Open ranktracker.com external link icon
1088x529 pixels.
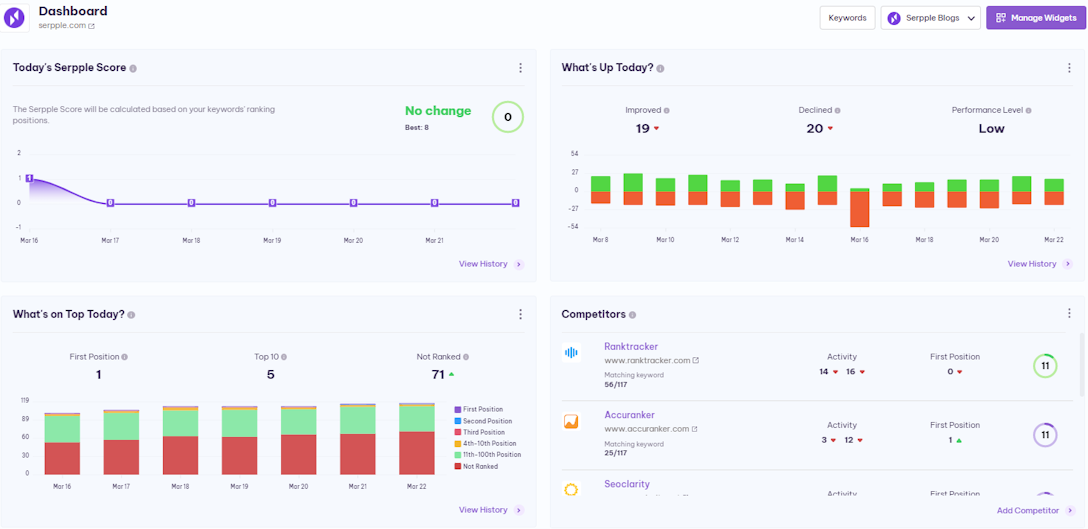696,360
